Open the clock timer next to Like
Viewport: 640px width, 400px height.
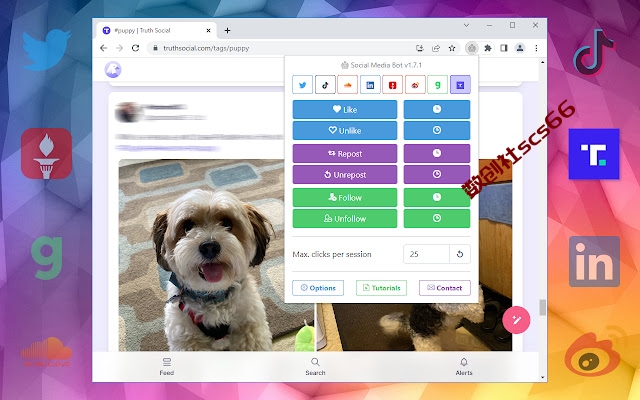[437, 109]
